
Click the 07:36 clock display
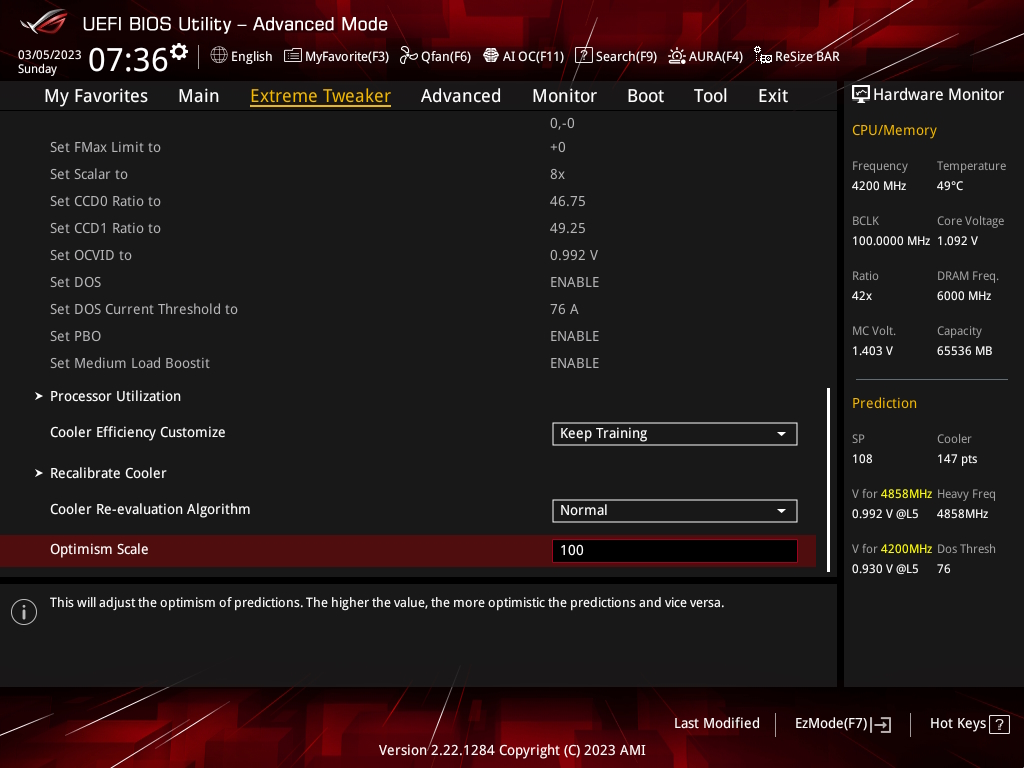128,59
